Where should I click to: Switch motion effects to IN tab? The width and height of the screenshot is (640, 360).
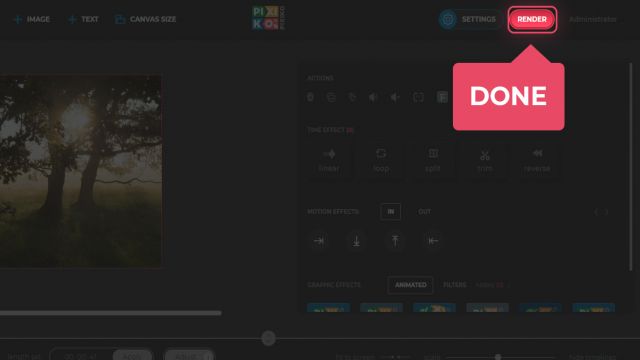(x=391, y=211)
